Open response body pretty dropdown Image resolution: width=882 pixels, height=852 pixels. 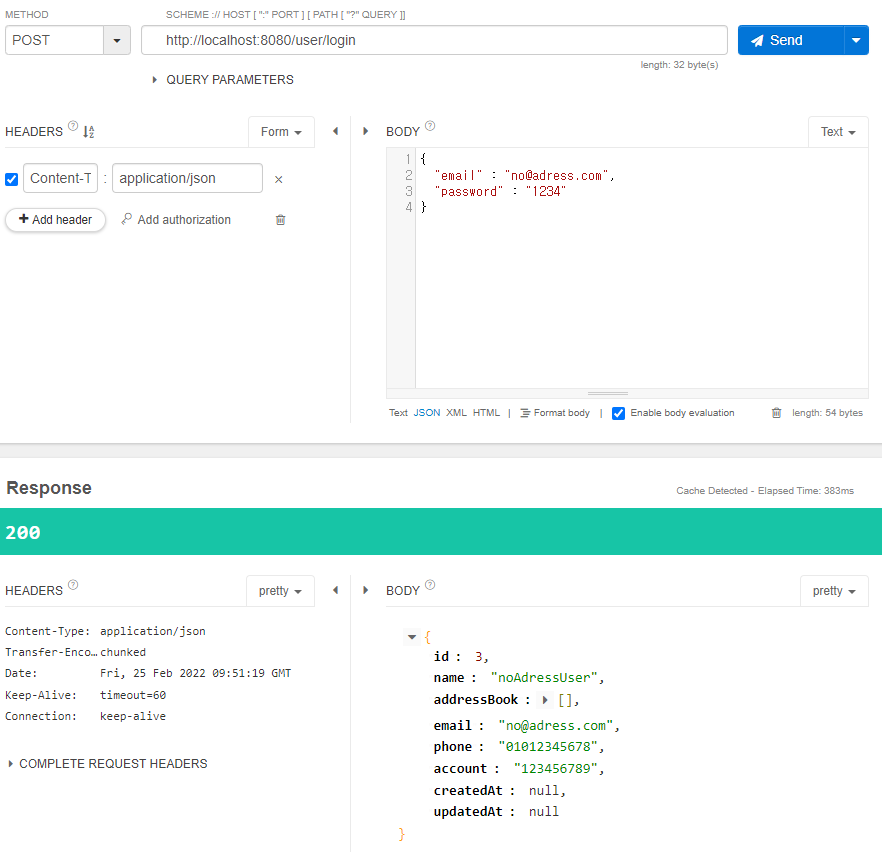tap(834, 591)
